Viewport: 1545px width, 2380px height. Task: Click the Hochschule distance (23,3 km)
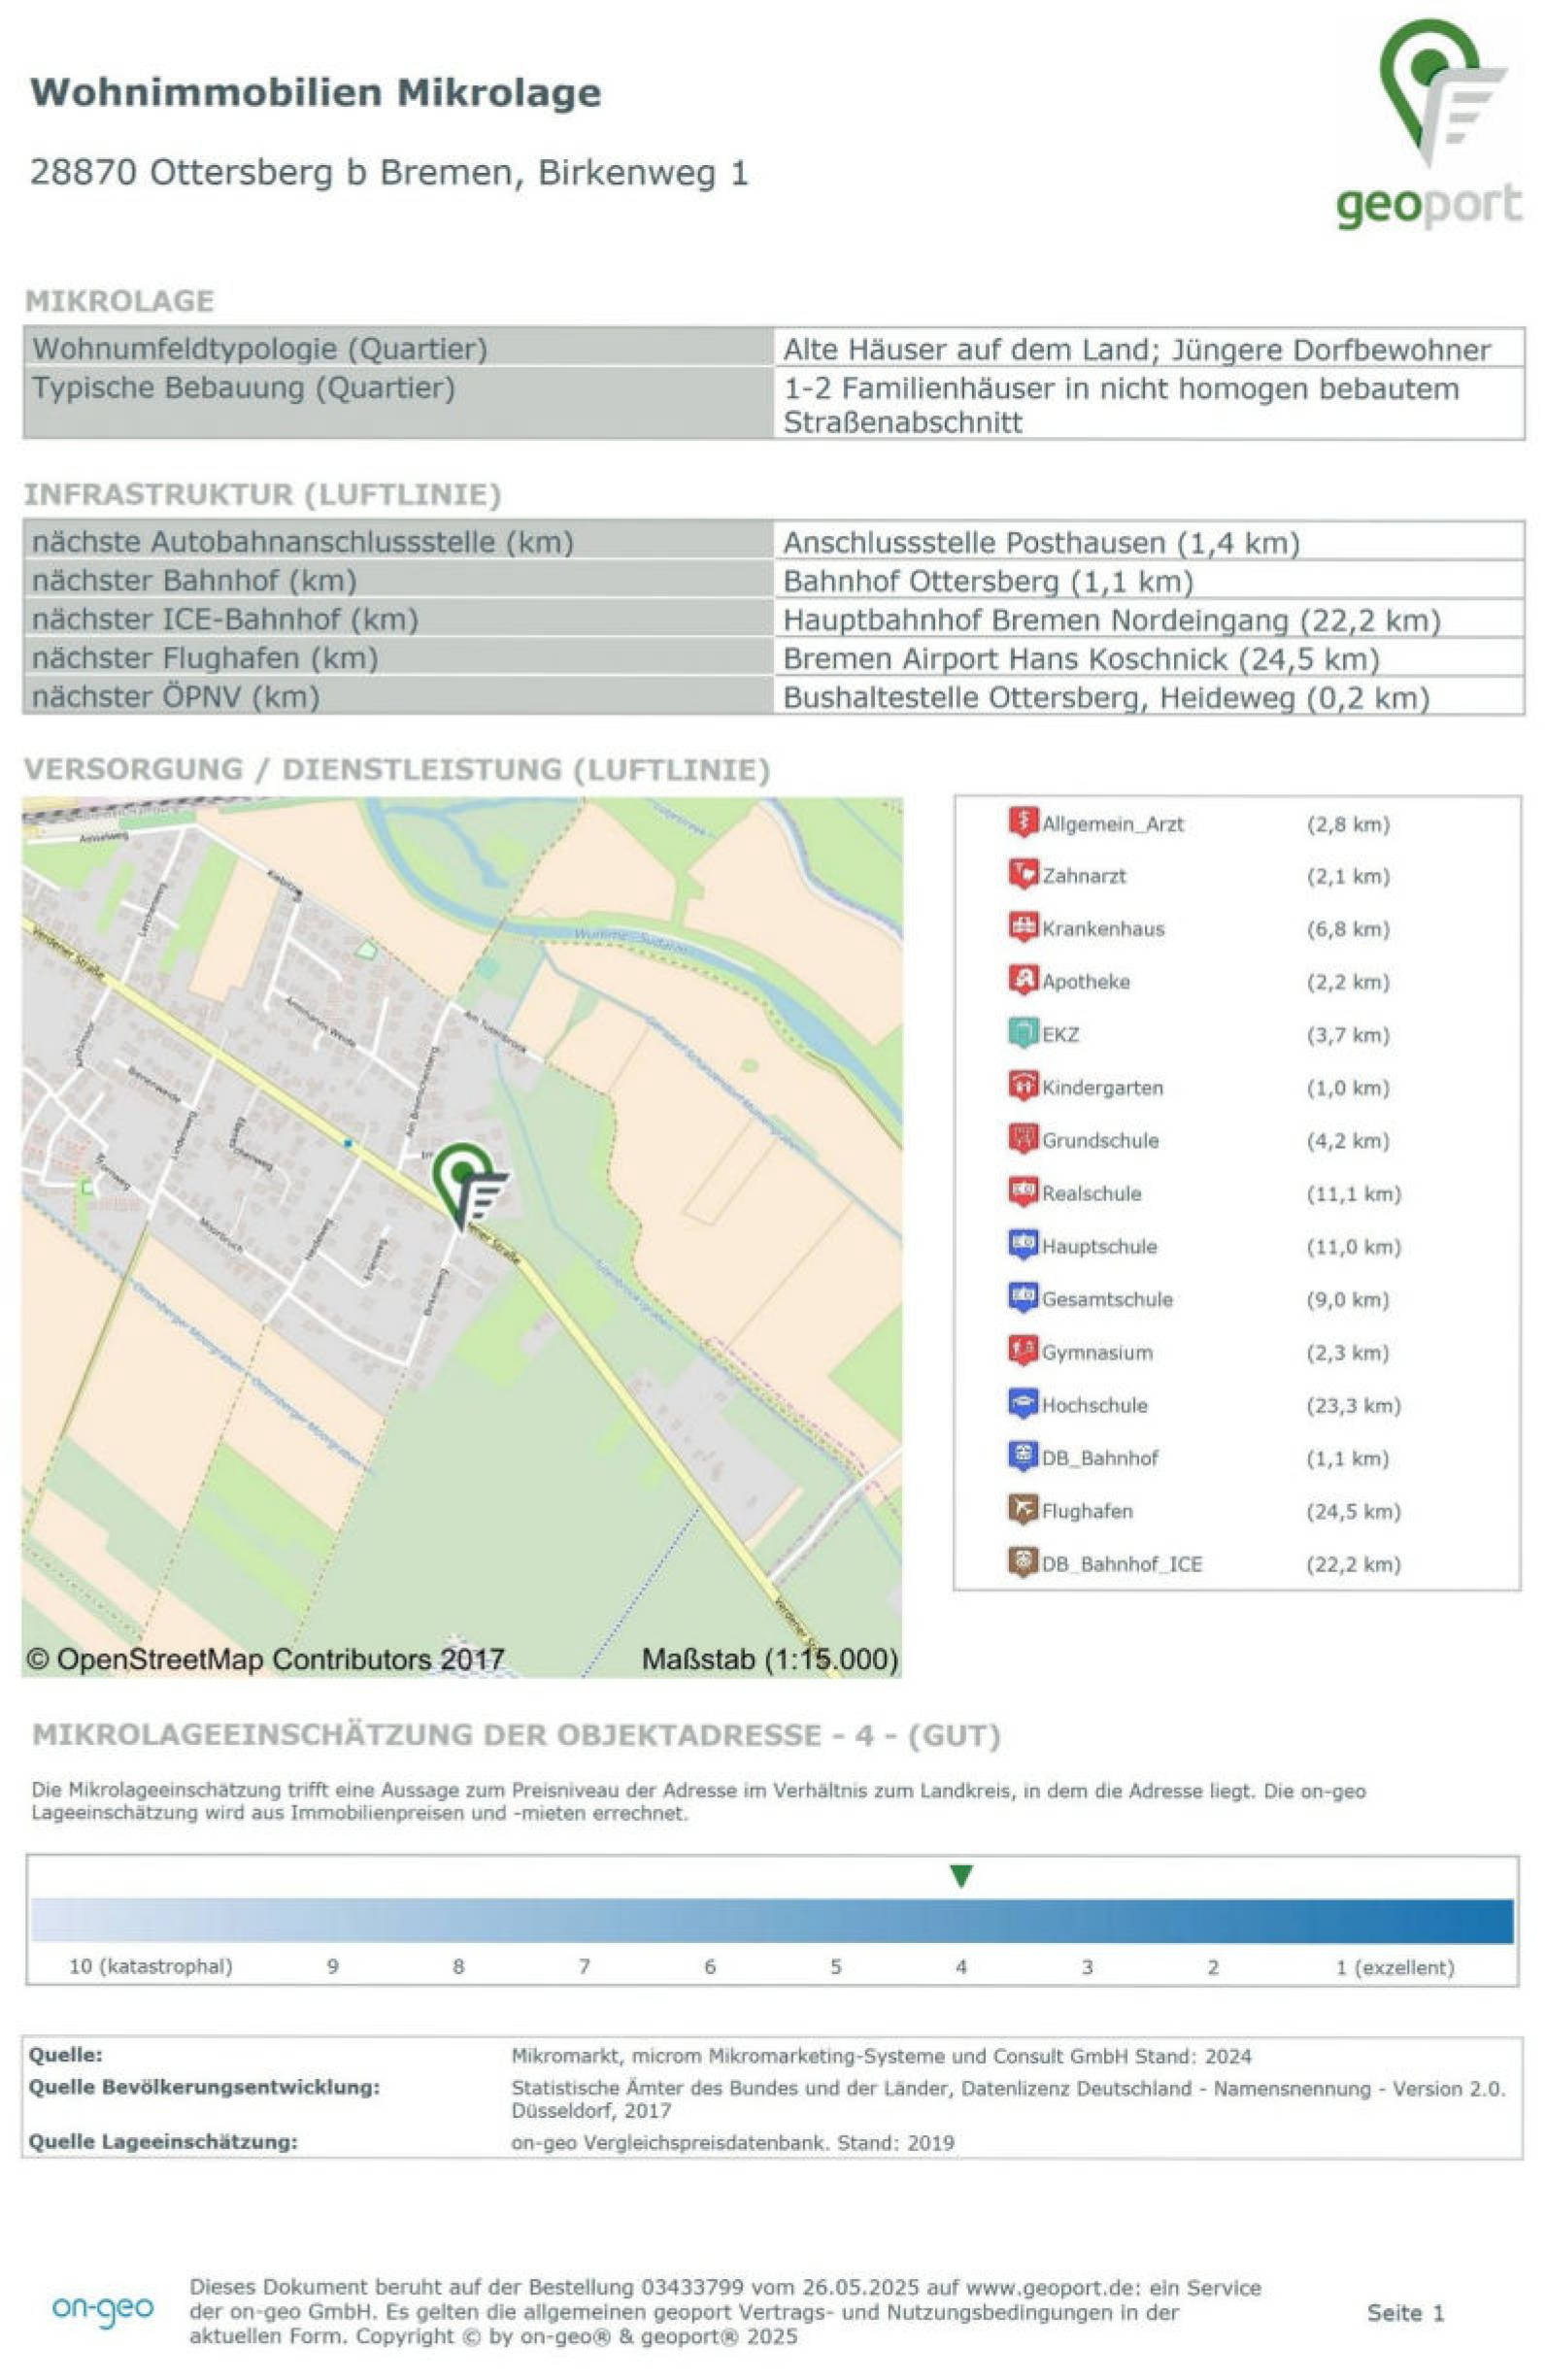pos(1354,1405)
